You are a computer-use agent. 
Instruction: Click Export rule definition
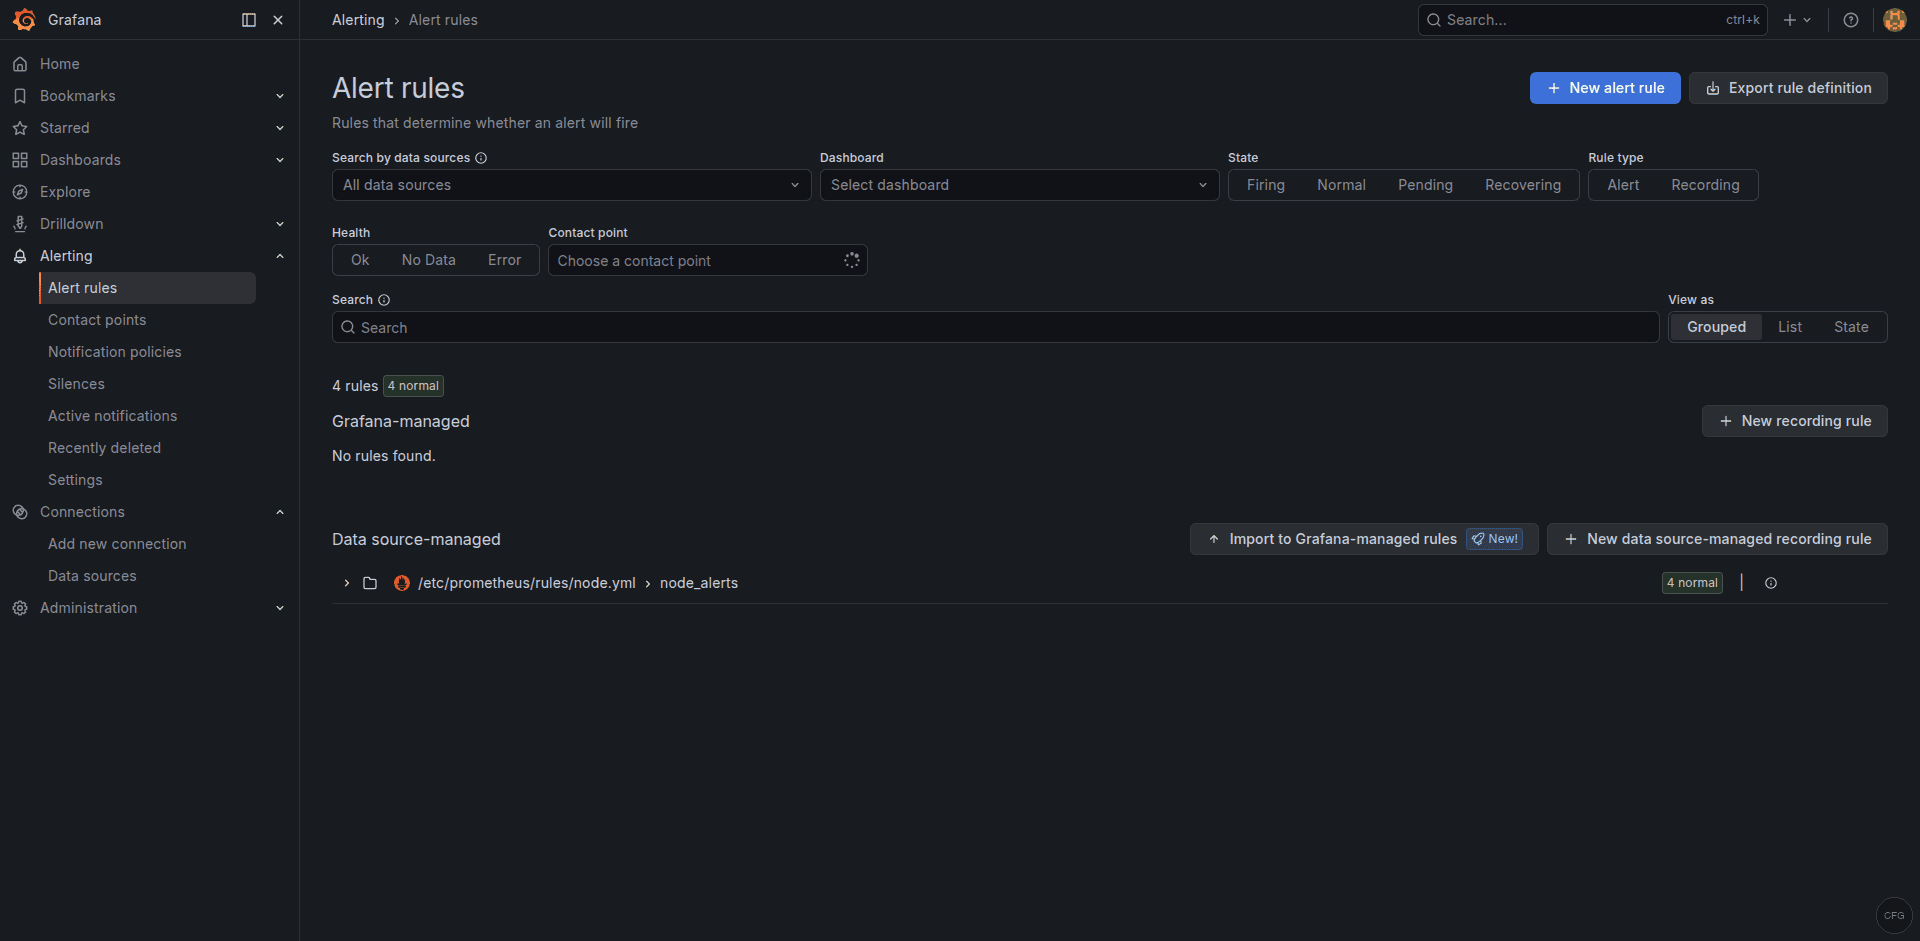[1788, 88]
